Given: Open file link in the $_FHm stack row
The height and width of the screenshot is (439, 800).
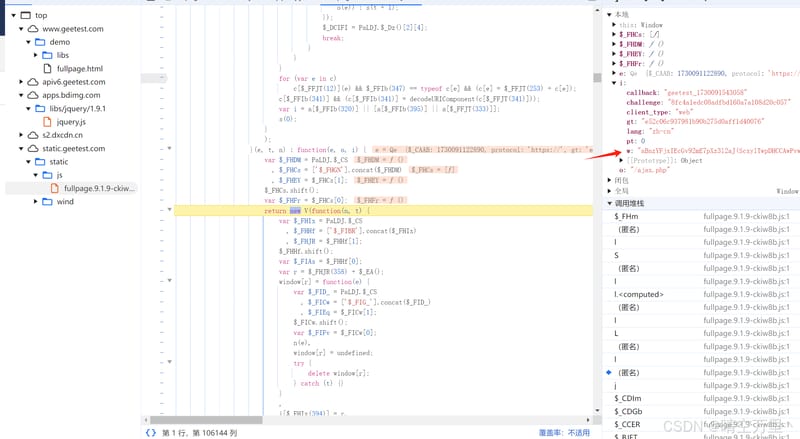Looking at the screenshot, I should tap(746, 216).
